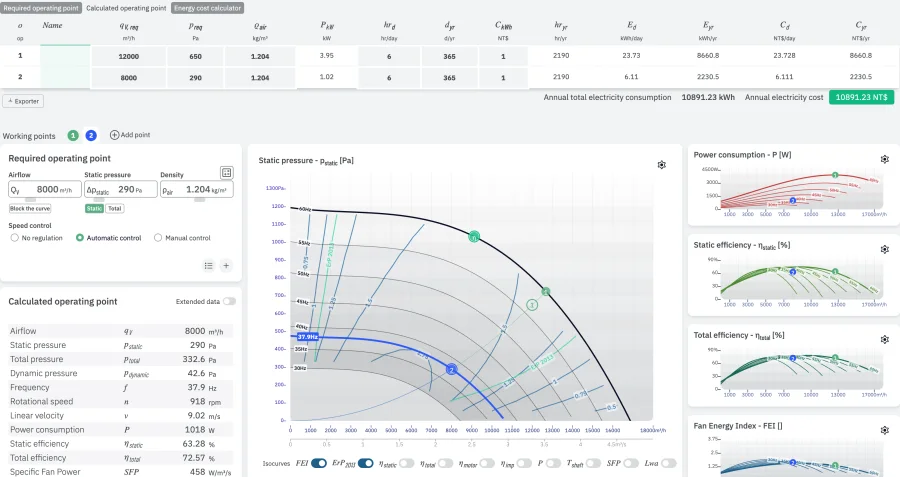Click the plus icon in operating point panel
The width and height of the screenshot is (900, 477).
tap(226, 266)
